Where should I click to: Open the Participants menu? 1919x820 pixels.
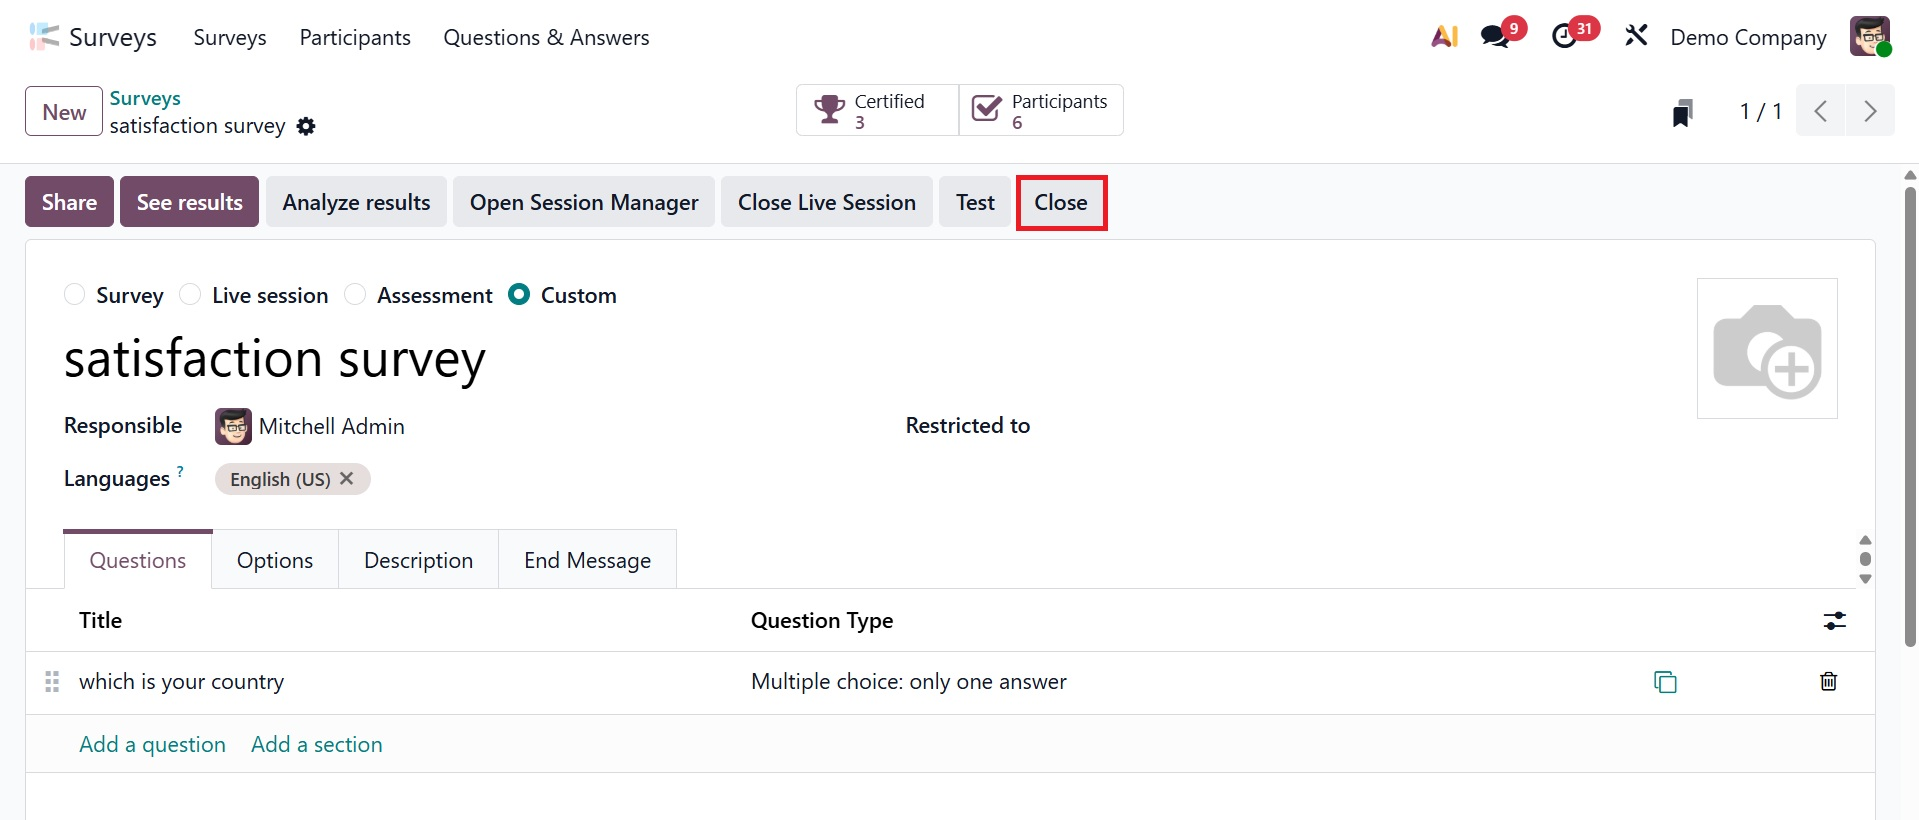point(355,38)
